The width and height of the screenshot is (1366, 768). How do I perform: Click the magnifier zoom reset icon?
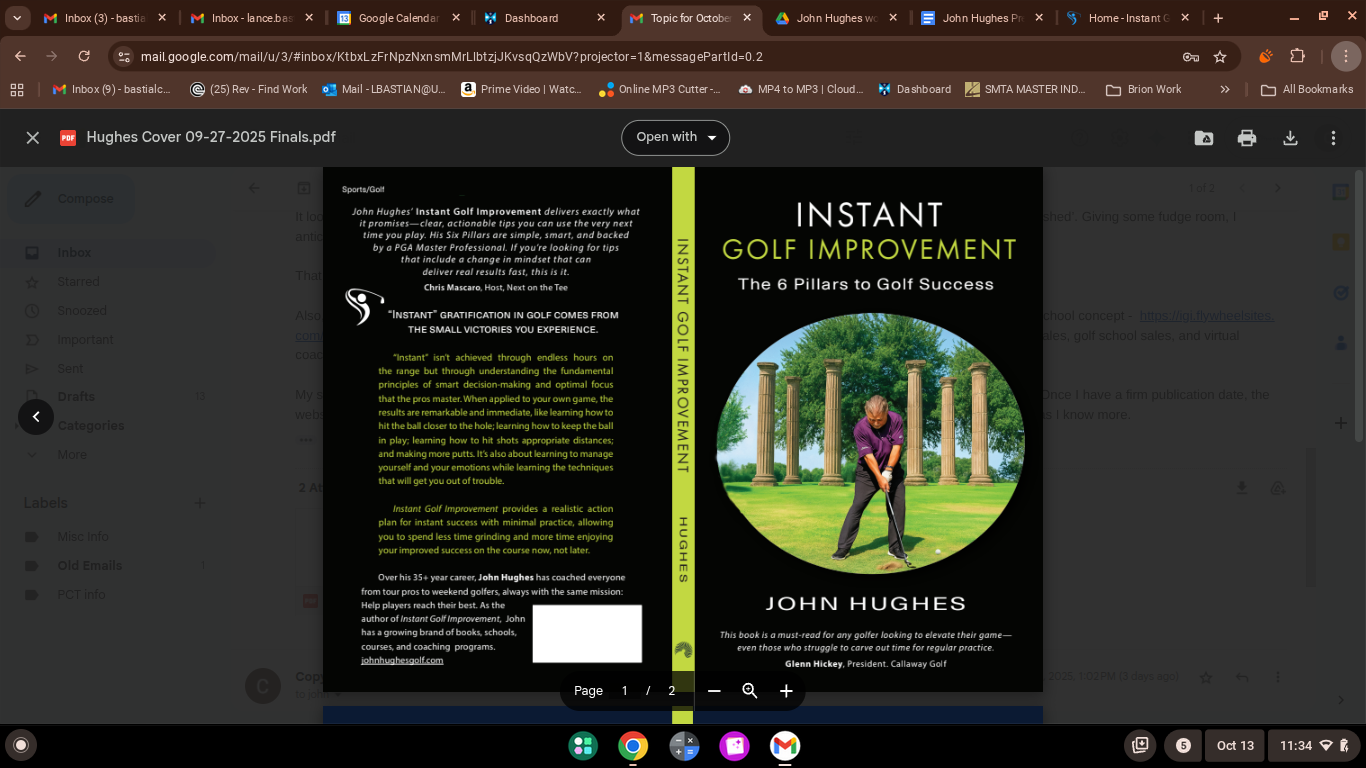pos(750,691)
